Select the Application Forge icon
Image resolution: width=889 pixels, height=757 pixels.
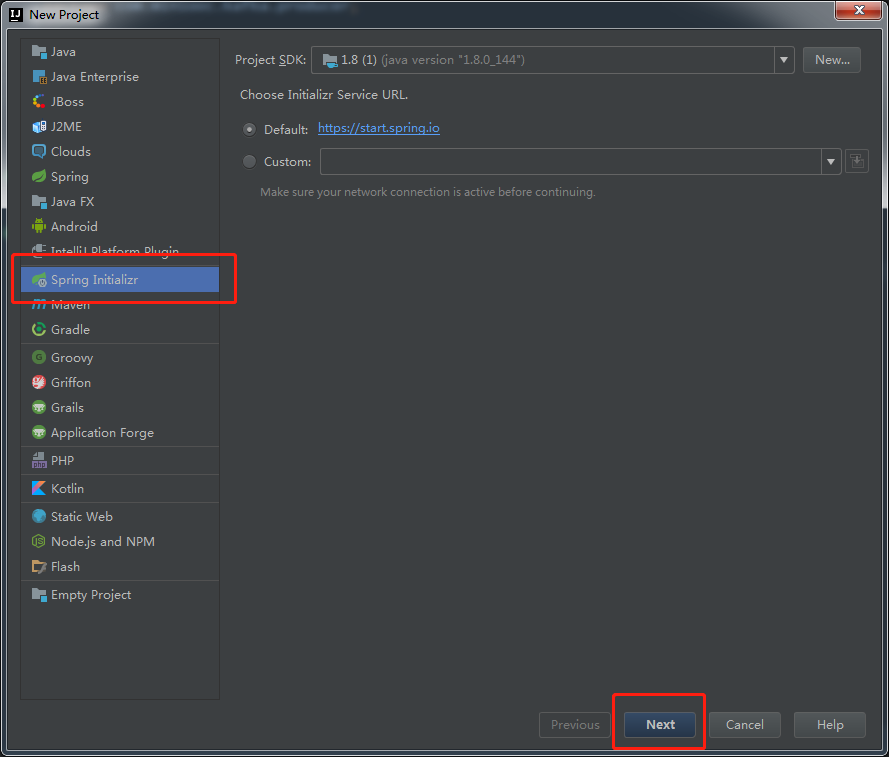pyautogui.click(x=39, y=432)
